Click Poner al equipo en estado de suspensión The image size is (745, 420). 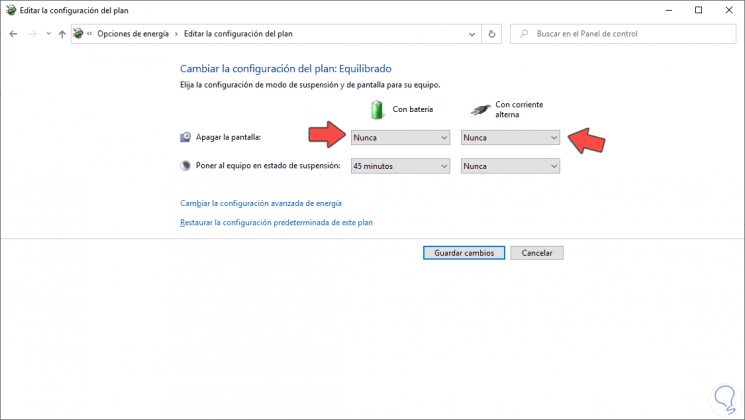point(268,166)
